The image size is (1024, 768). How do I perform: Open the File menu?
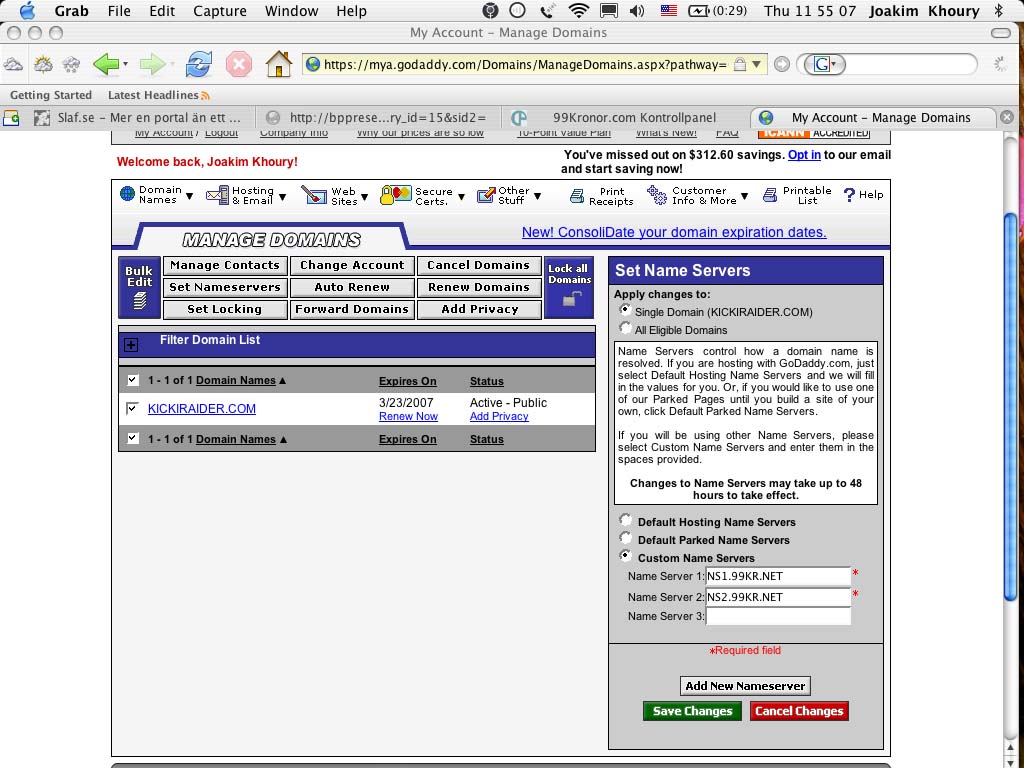[x=119, y=11]
